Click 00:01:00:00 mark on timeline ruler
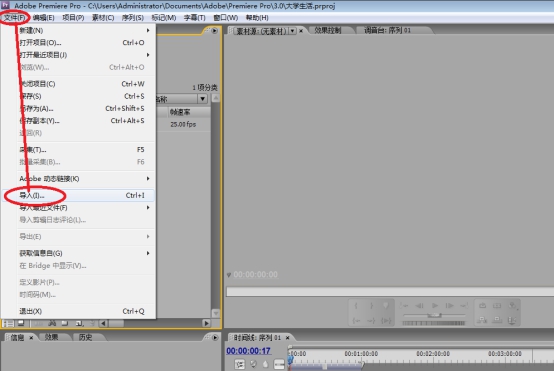Screen dimensions: 554x371 pyautogui.click(x=361, y=354)
